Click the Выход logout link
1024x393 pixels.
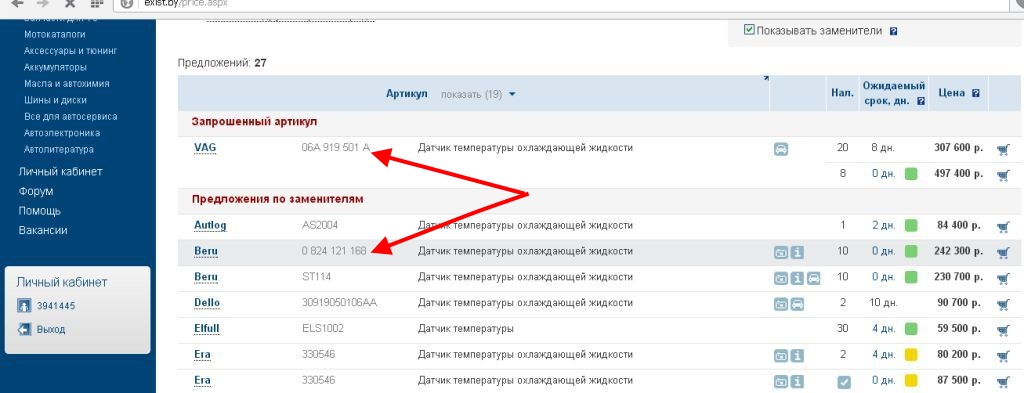click(x=51, y=329)
